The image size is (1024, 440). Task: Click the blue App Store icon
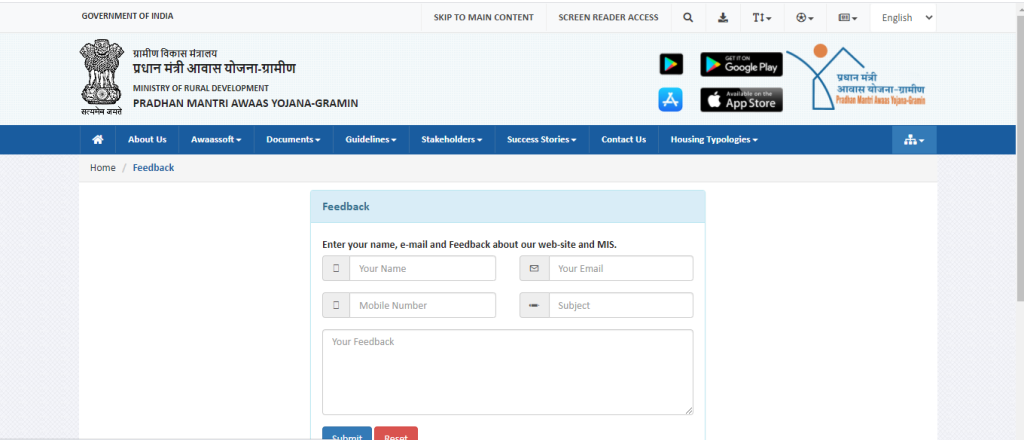(x=671, y=99)
